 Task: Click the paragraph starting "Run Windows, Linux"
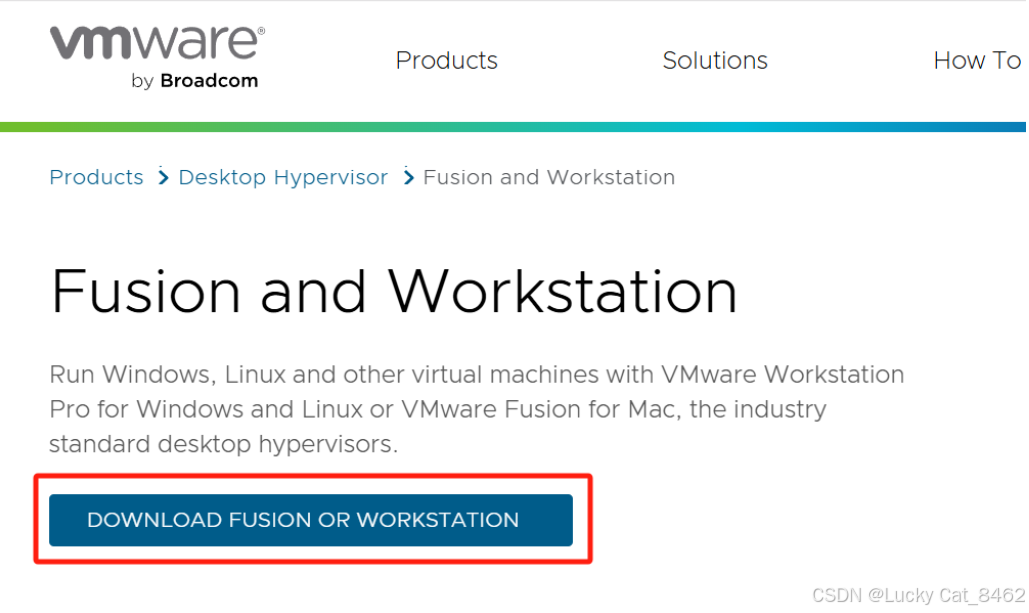tap(476, 409)
